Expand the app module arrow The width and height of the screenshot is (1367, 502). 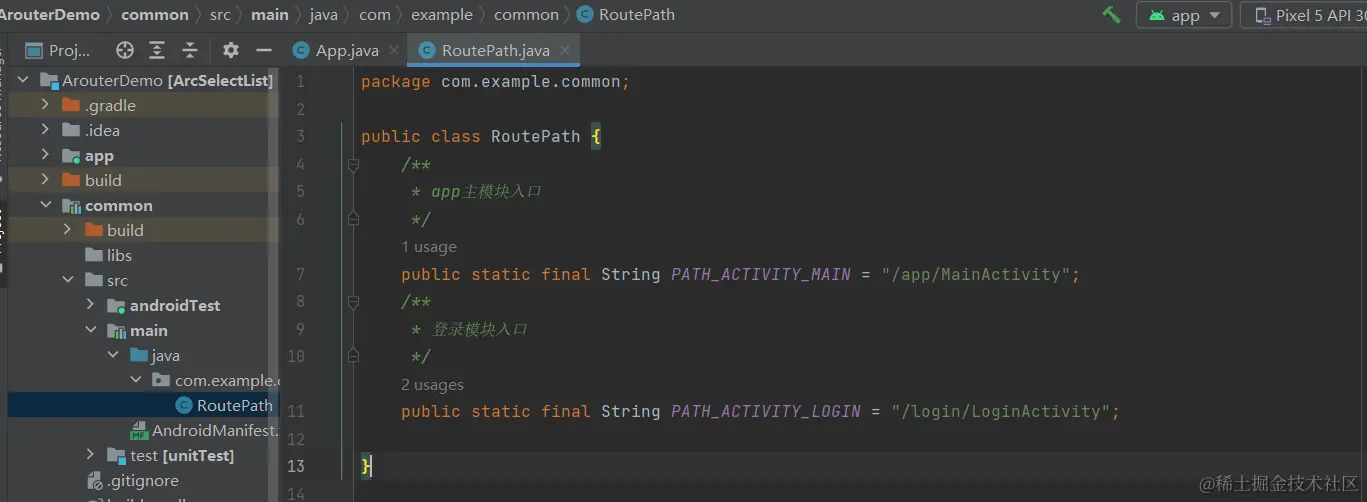[45, 155]
